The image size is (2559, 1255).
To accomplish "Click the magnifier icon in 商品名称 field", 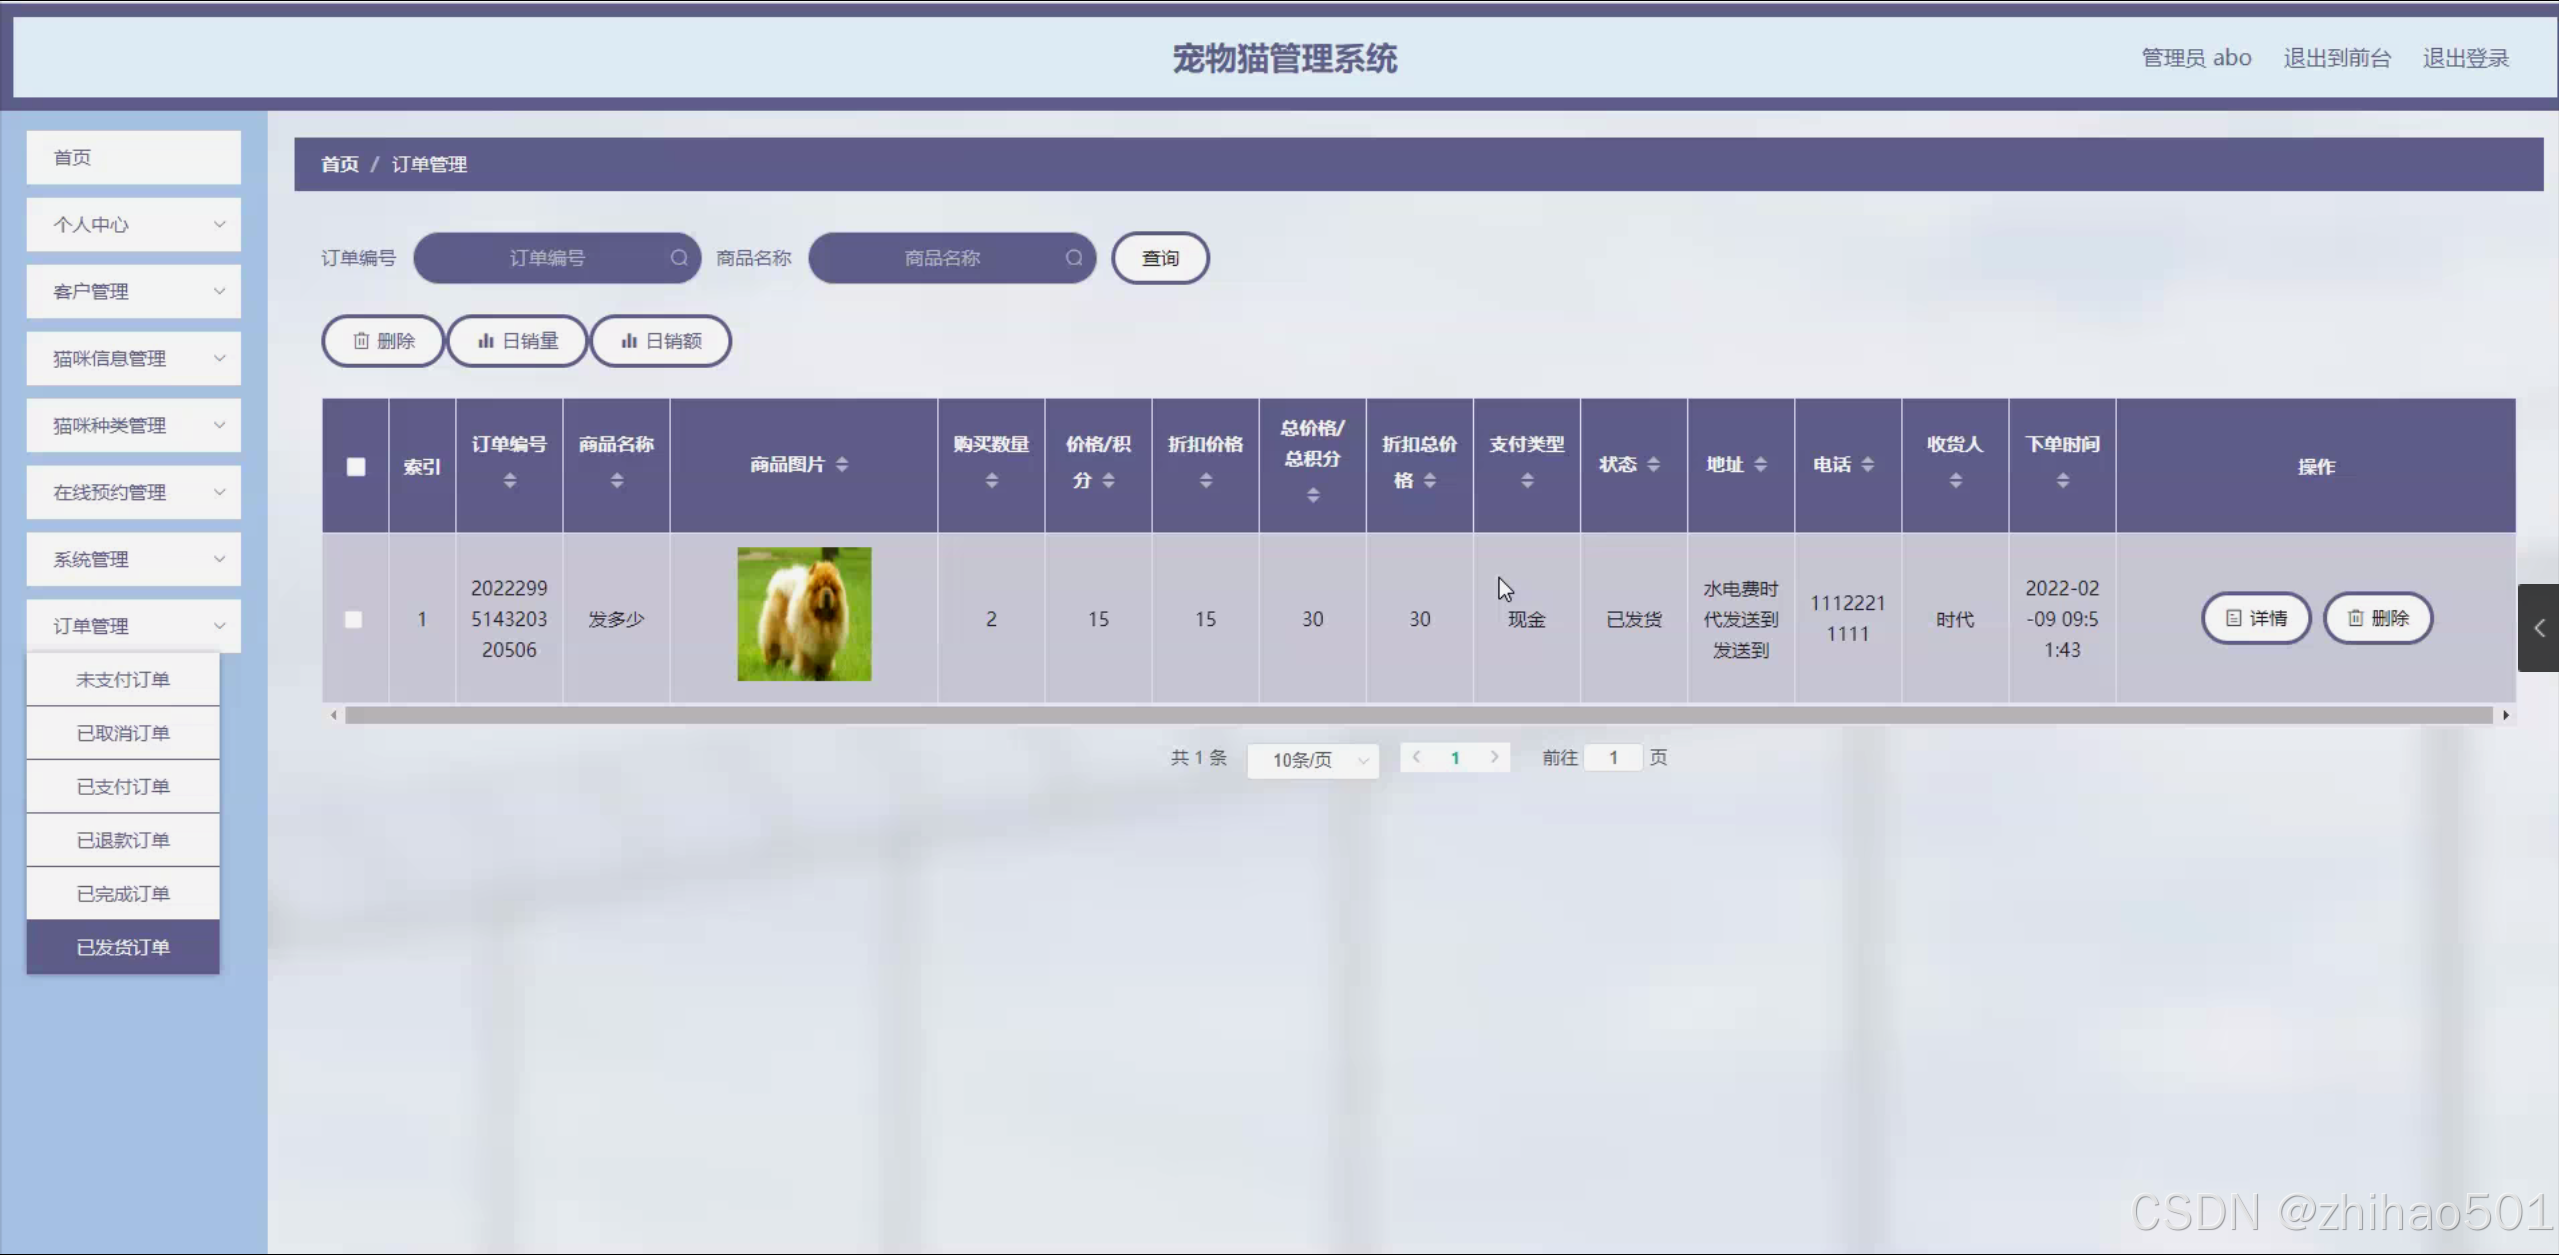I will point(1074,258).
